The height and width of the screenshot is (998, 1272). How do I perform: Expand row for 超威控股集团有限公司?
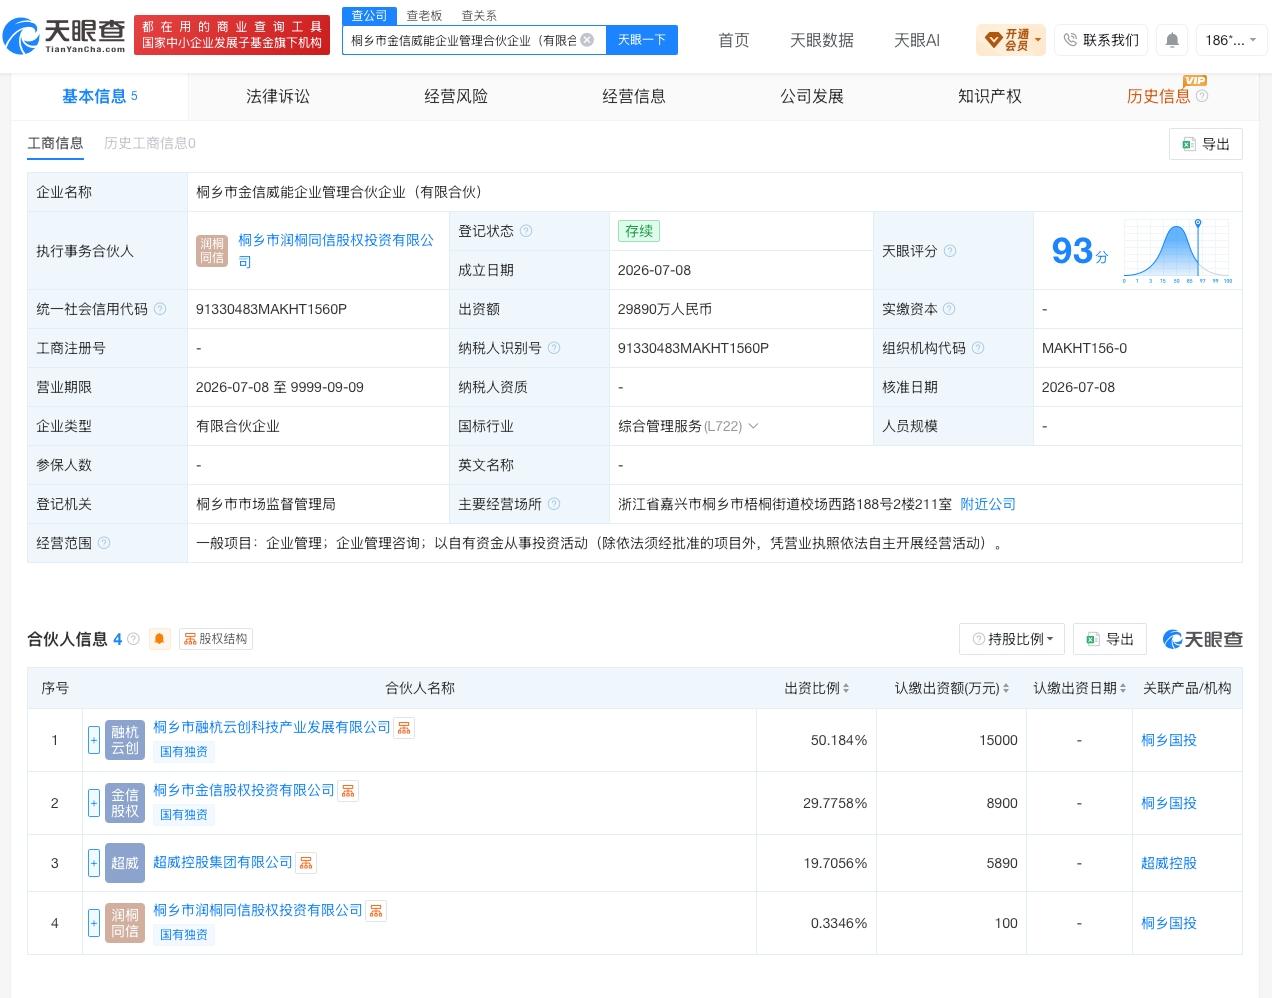tap(94, 863)
